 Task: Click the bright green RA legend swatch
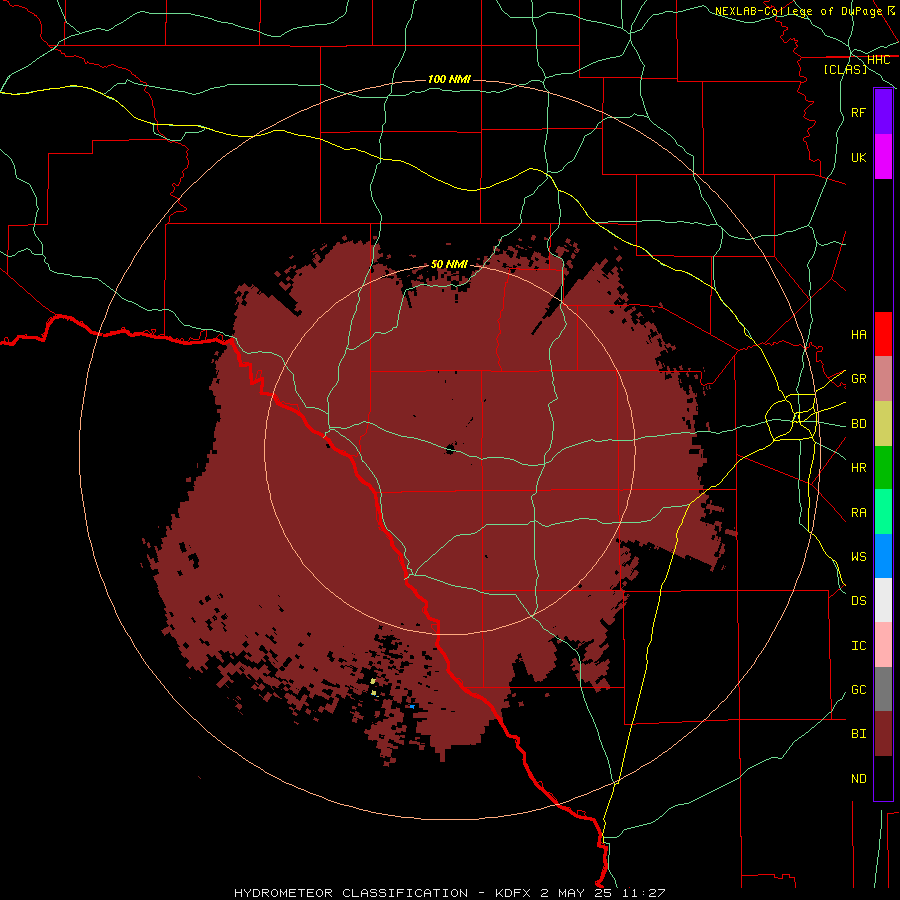883,512
